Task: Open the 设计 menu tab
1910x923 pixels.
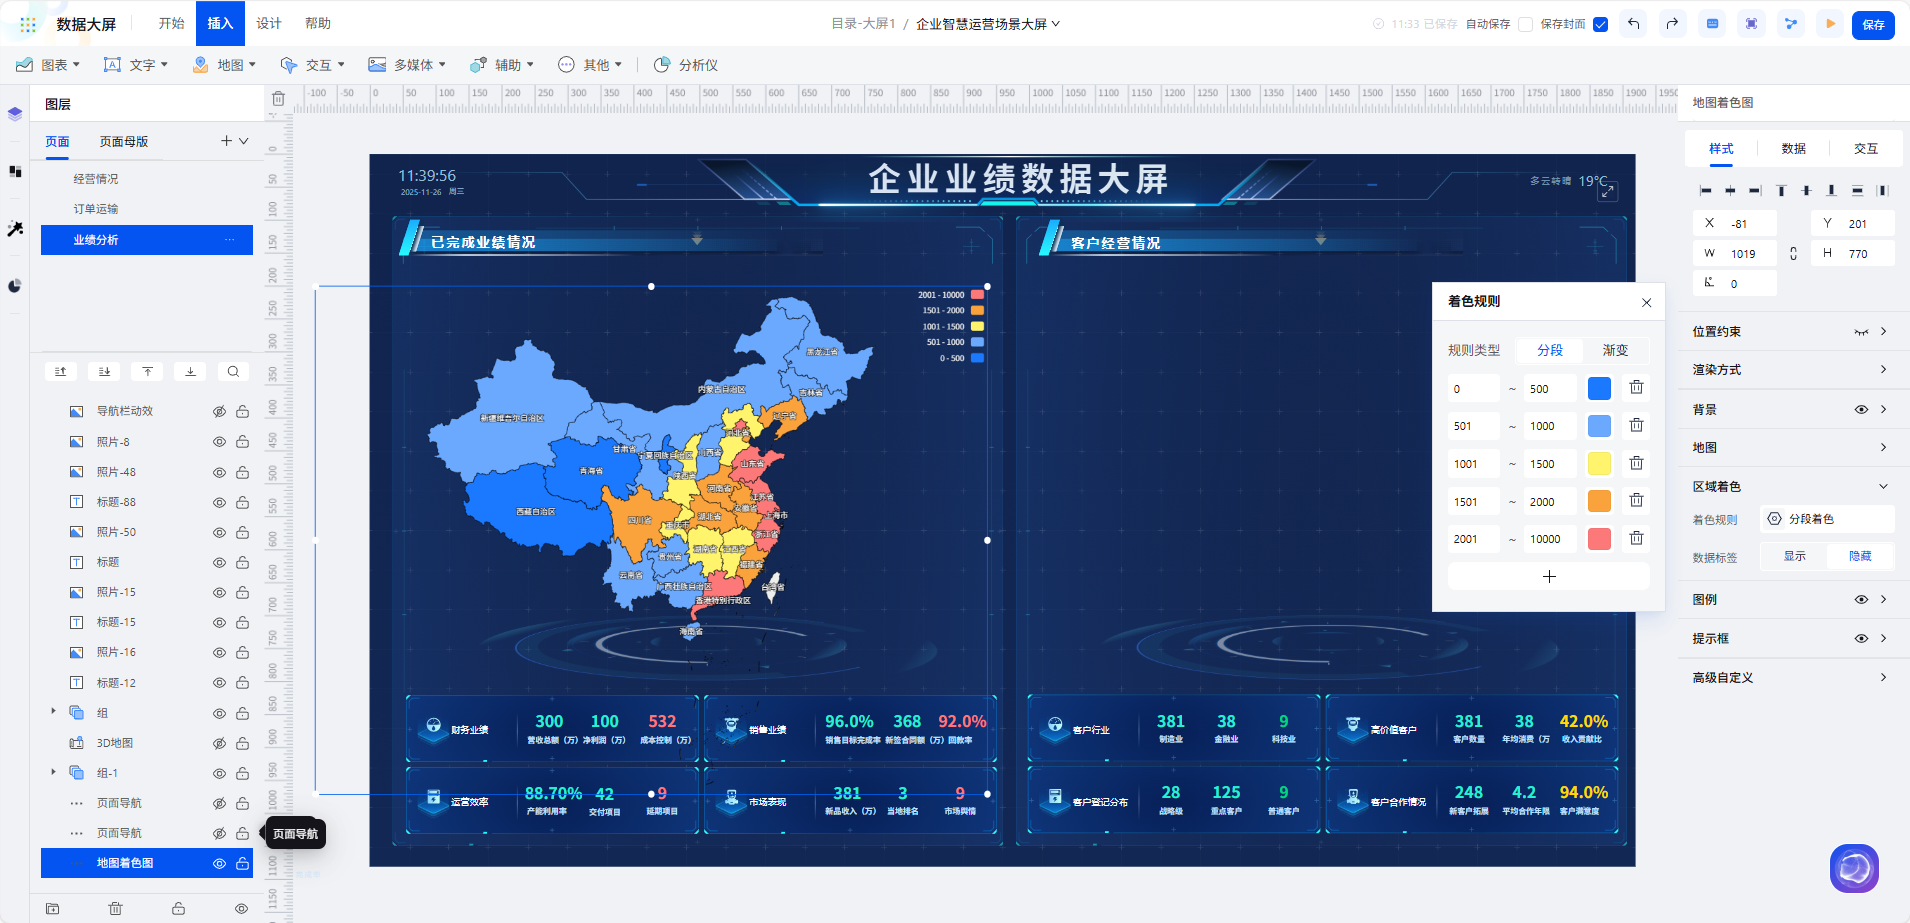Action: coord(268,23)
